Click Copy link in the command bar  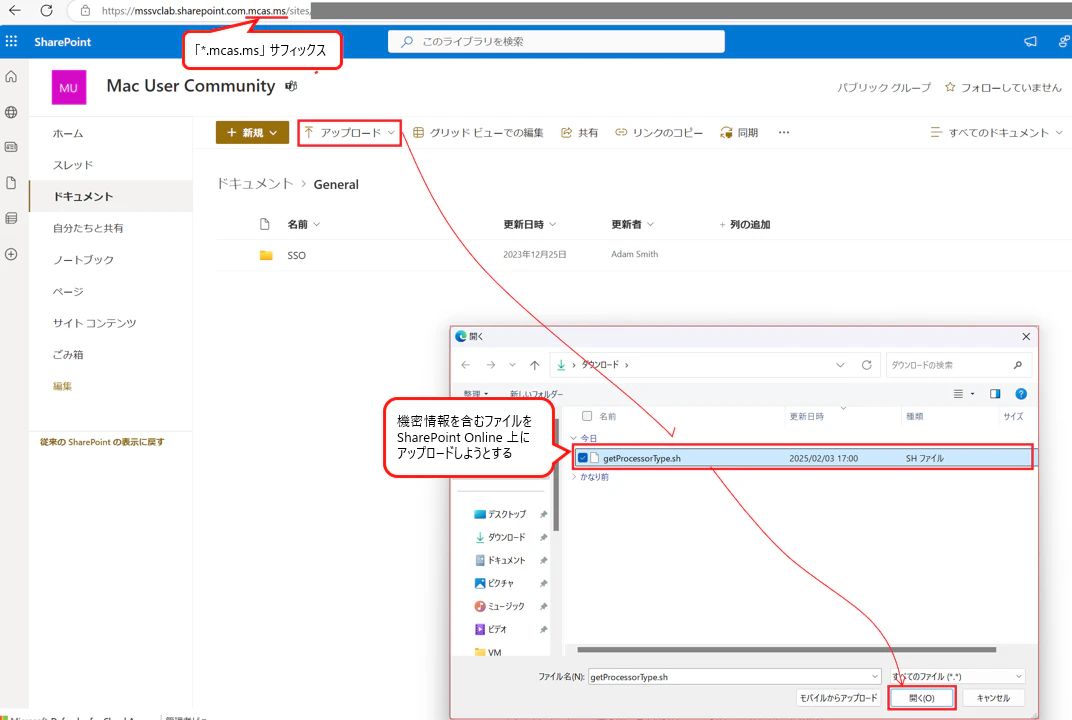click(659, 133)
